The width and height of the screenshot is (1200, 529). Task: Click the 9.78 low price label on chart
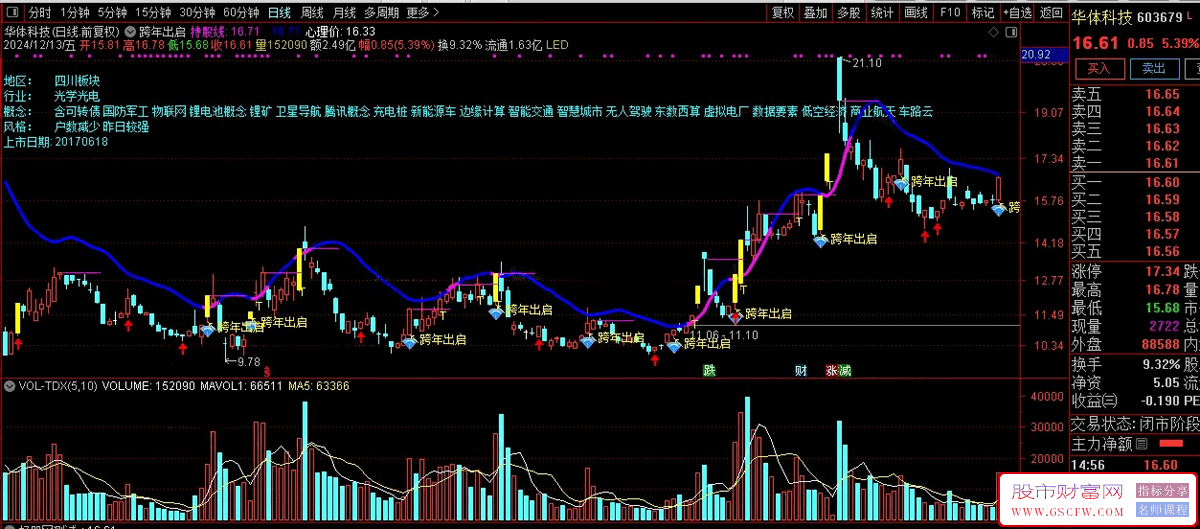248,361
